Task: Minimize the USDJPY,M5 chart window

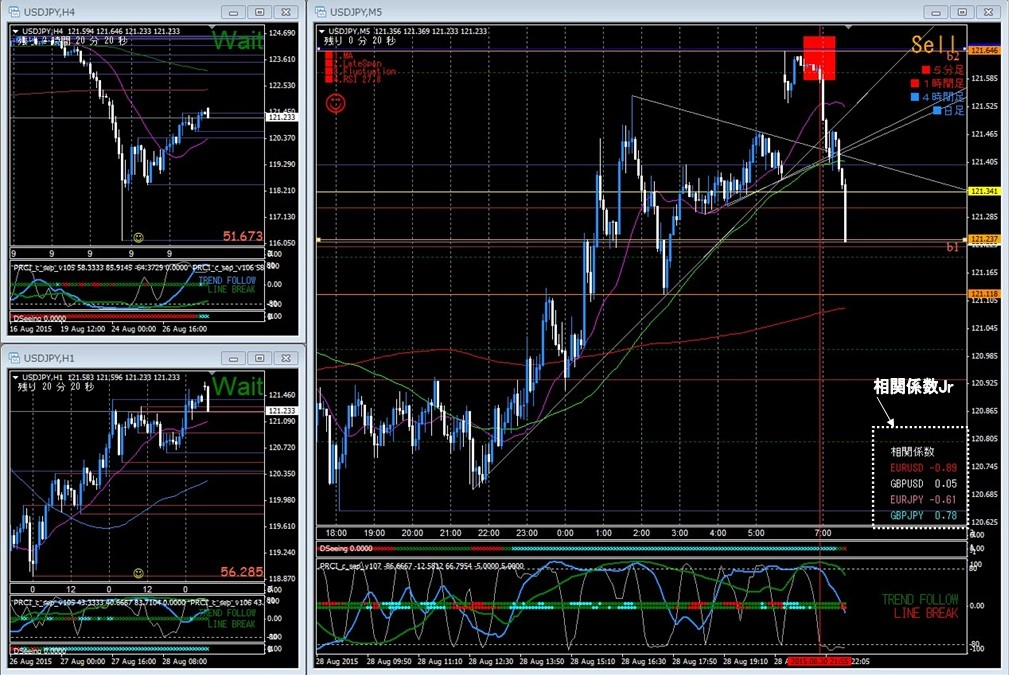Action: tap(936, 12)
